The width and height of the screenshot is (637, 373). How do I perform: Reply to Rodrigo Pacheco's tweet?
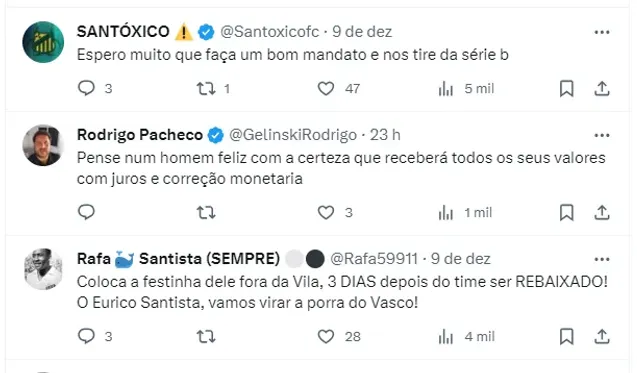pyautogui.click(x=86, y=212)
